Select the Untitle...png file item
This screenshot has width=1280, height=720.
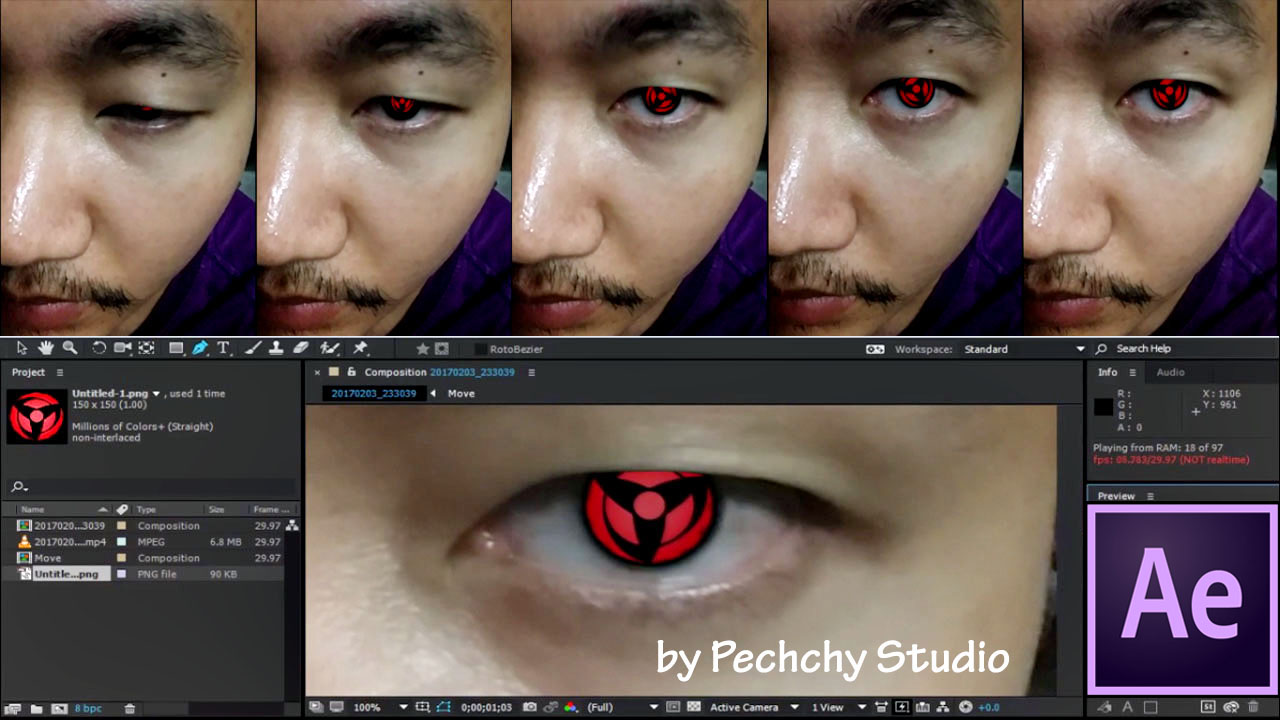click(x=66, y=574)
